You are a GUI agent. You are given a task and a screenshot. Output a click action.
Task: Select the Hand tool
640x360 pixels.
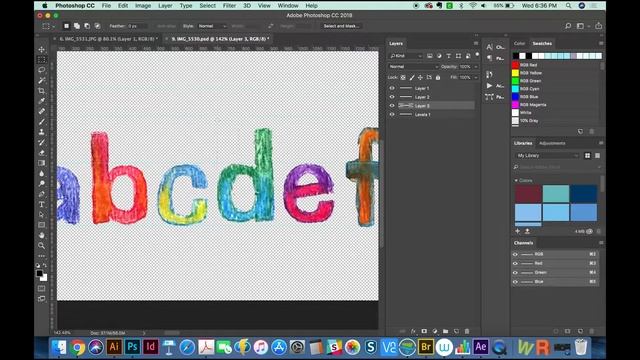point(42,235)
